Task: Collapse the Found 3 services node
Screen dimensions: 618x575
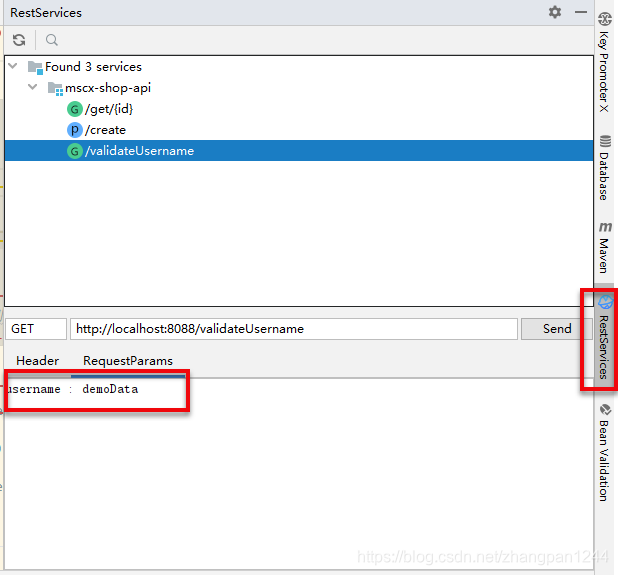Action: (13, 66)
